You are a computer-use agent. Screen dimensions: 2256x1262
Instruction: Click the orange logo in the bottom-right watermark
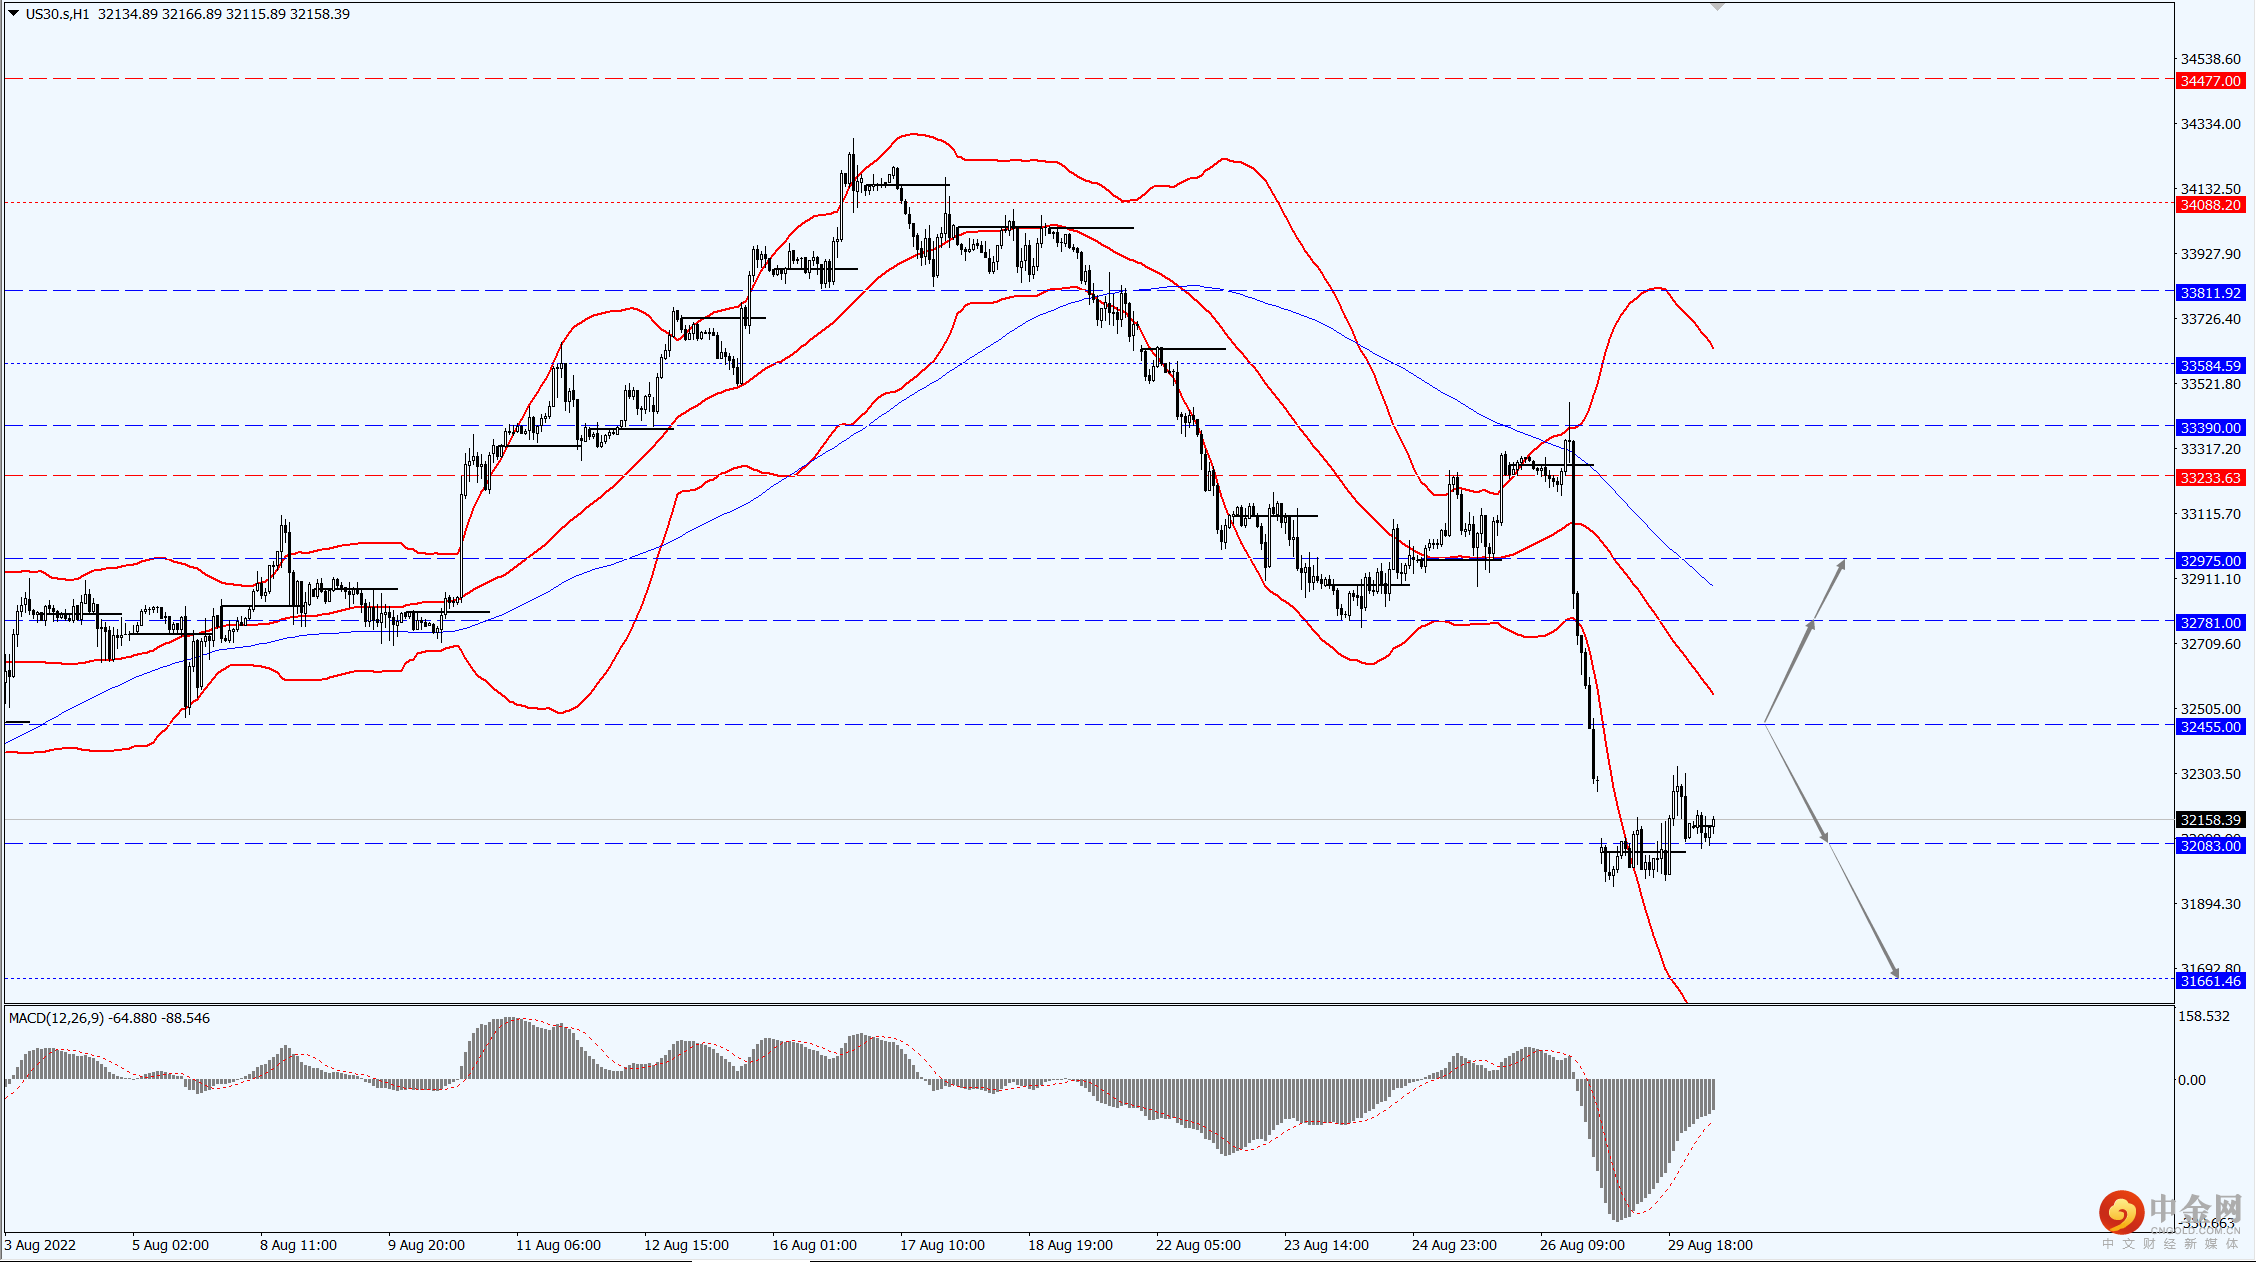click(x=2120, y=1213)
